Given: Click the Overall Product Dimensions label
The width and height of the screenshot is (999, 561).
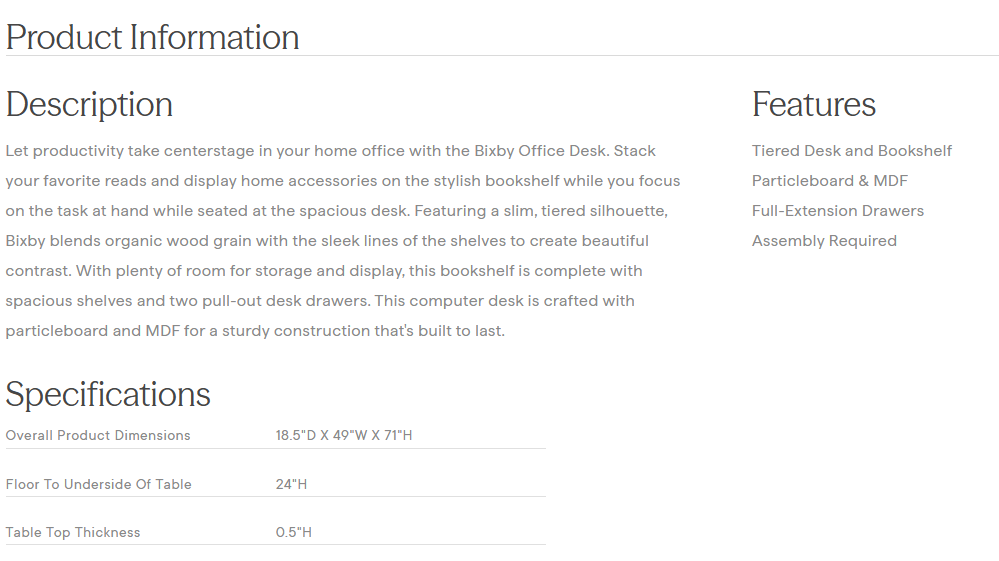Looking at the screenshot, I should tap(98, 436).
